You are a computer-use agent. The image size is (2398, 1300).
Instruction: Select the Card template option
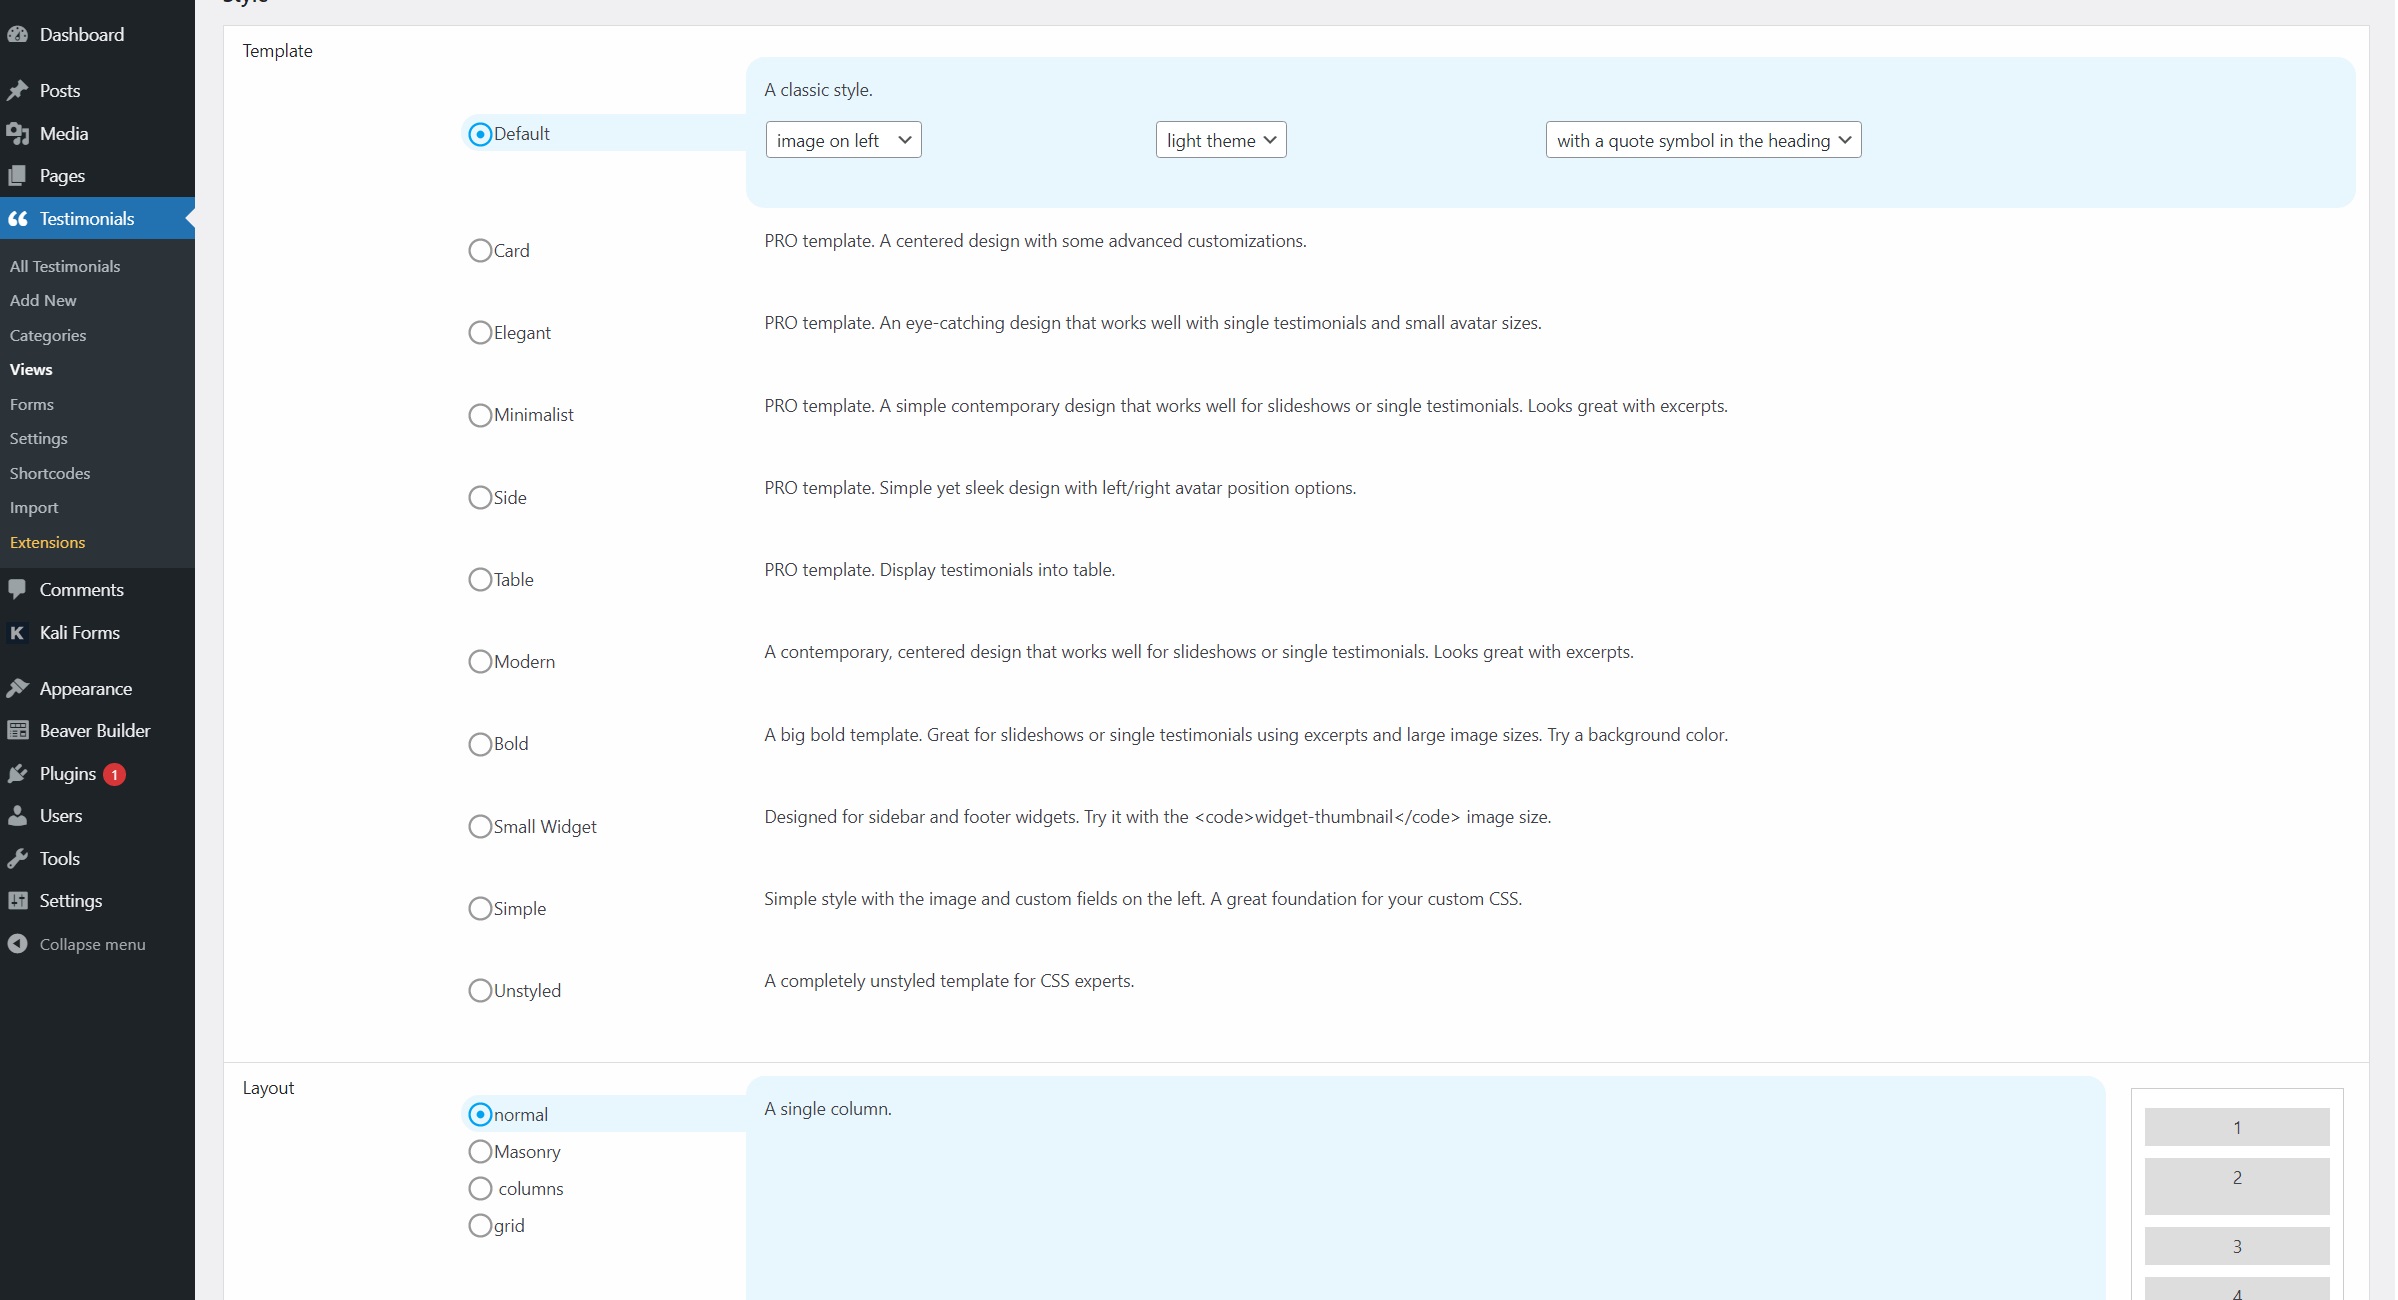click(480, 251)
